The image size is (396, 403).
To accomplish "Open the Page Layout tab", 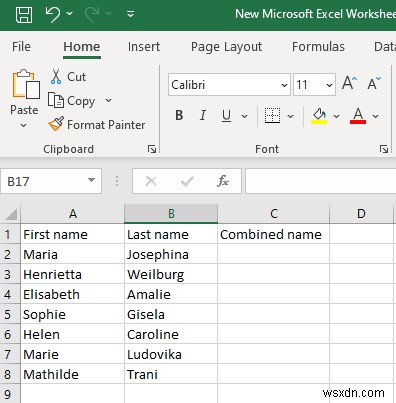I will point(226,47).
